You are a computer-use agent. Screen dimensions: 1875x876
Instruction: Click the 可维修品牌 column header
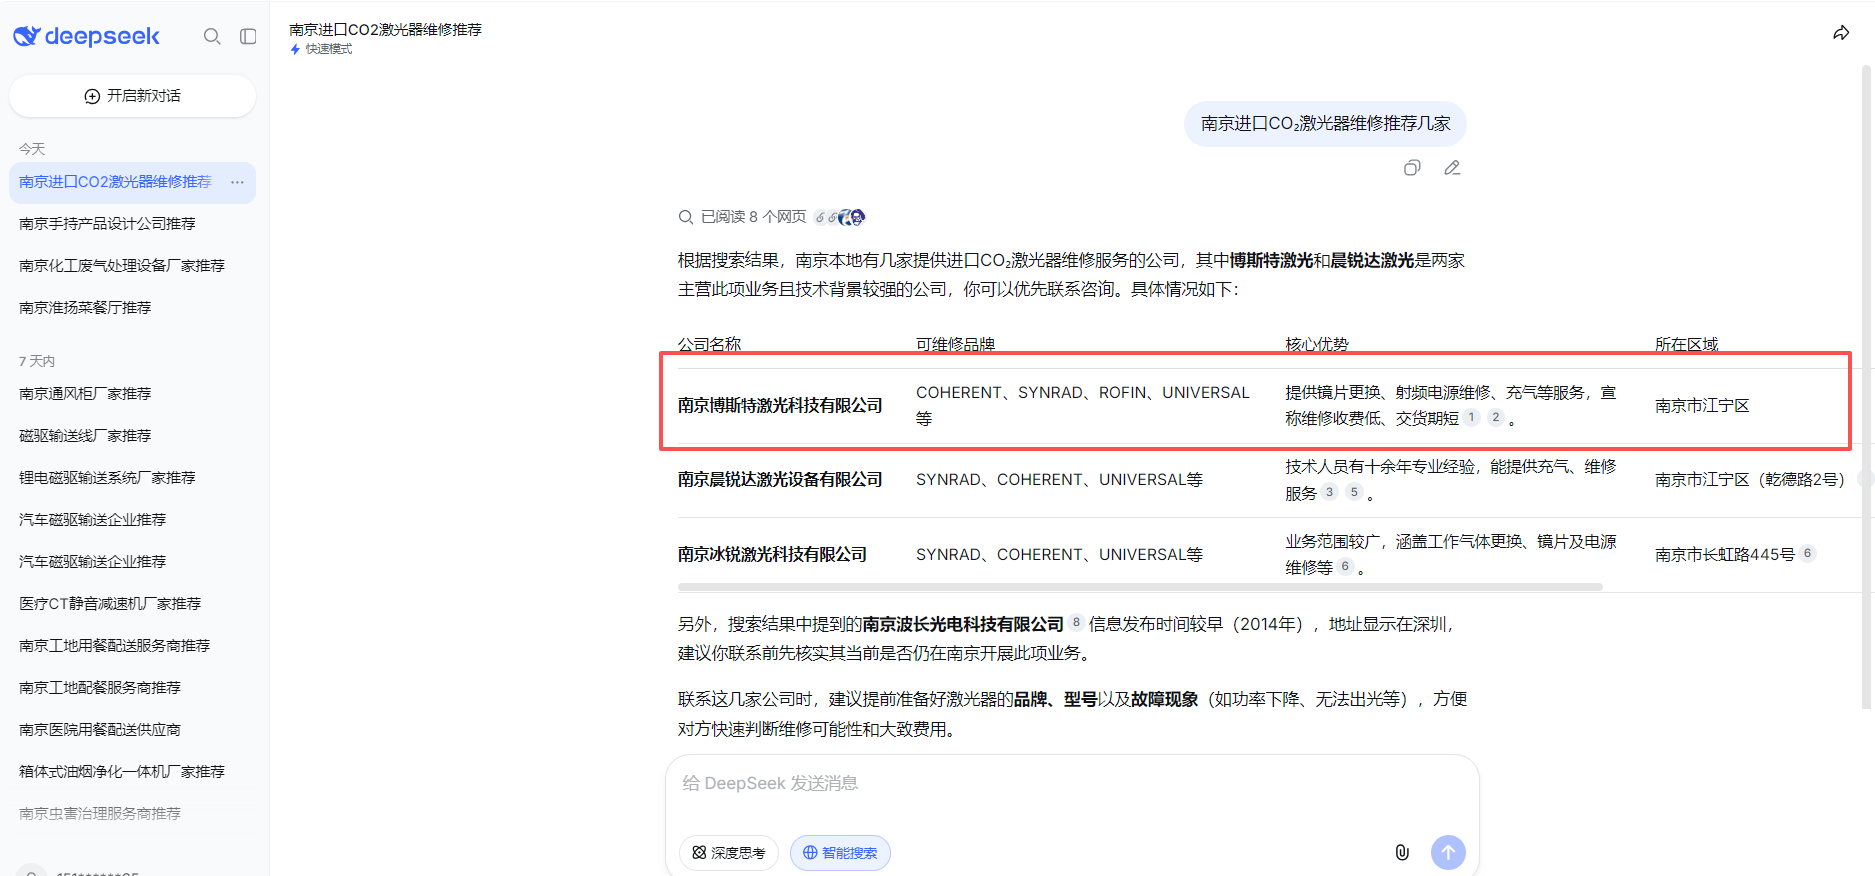pyautogui.click(x=955, y=344)
